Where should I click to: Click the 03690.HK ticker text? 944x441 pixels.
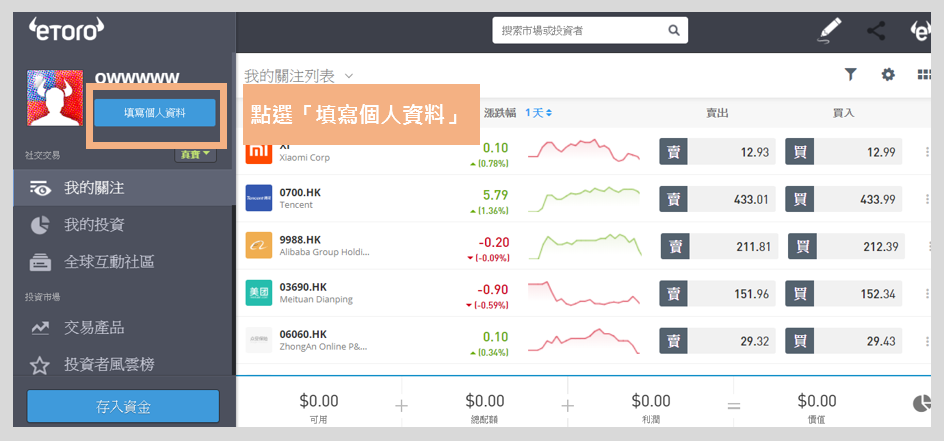(303, 287)
